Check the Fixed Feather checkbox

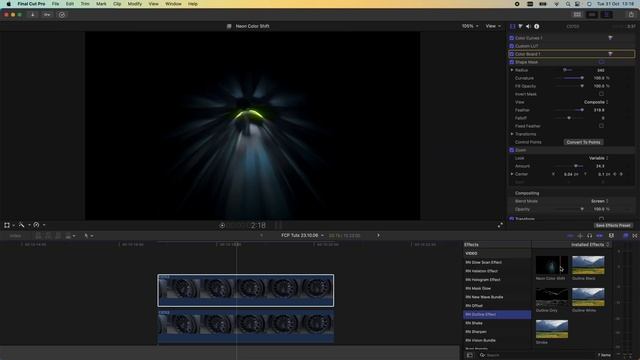(601, 126)
